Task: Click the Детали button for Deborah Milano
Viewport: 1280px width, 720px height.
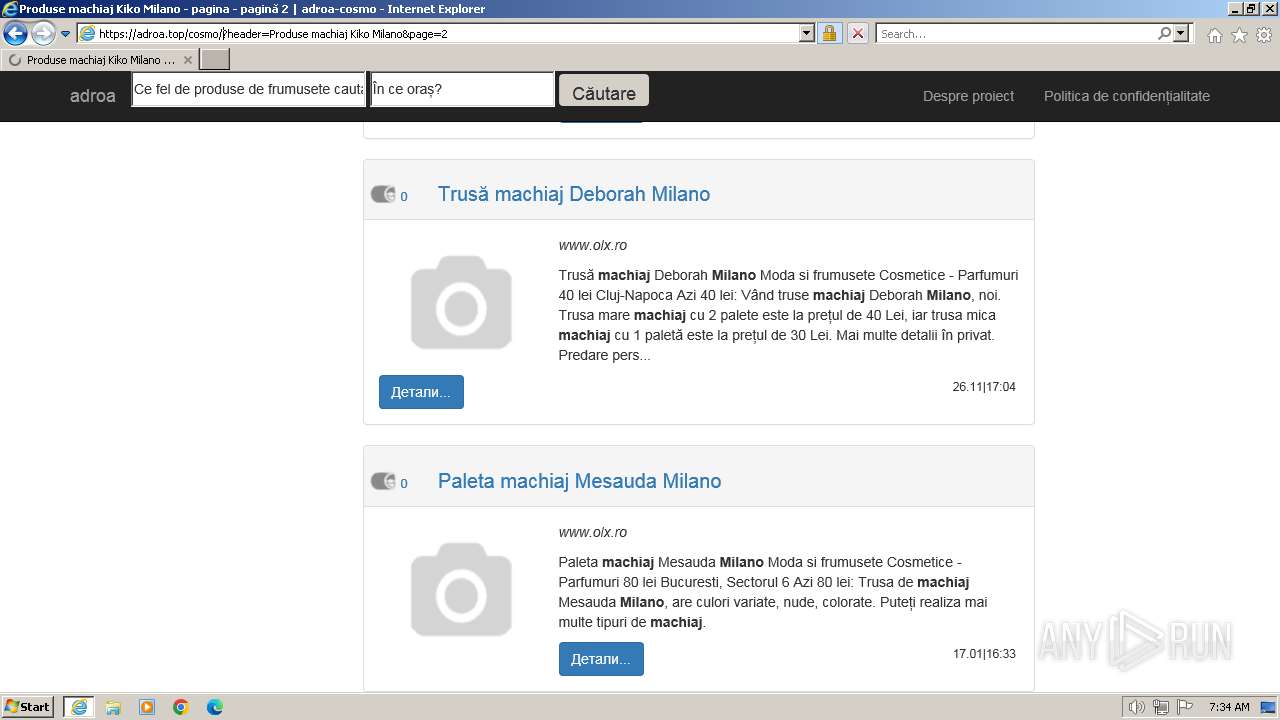Action: tap(421, 392)
